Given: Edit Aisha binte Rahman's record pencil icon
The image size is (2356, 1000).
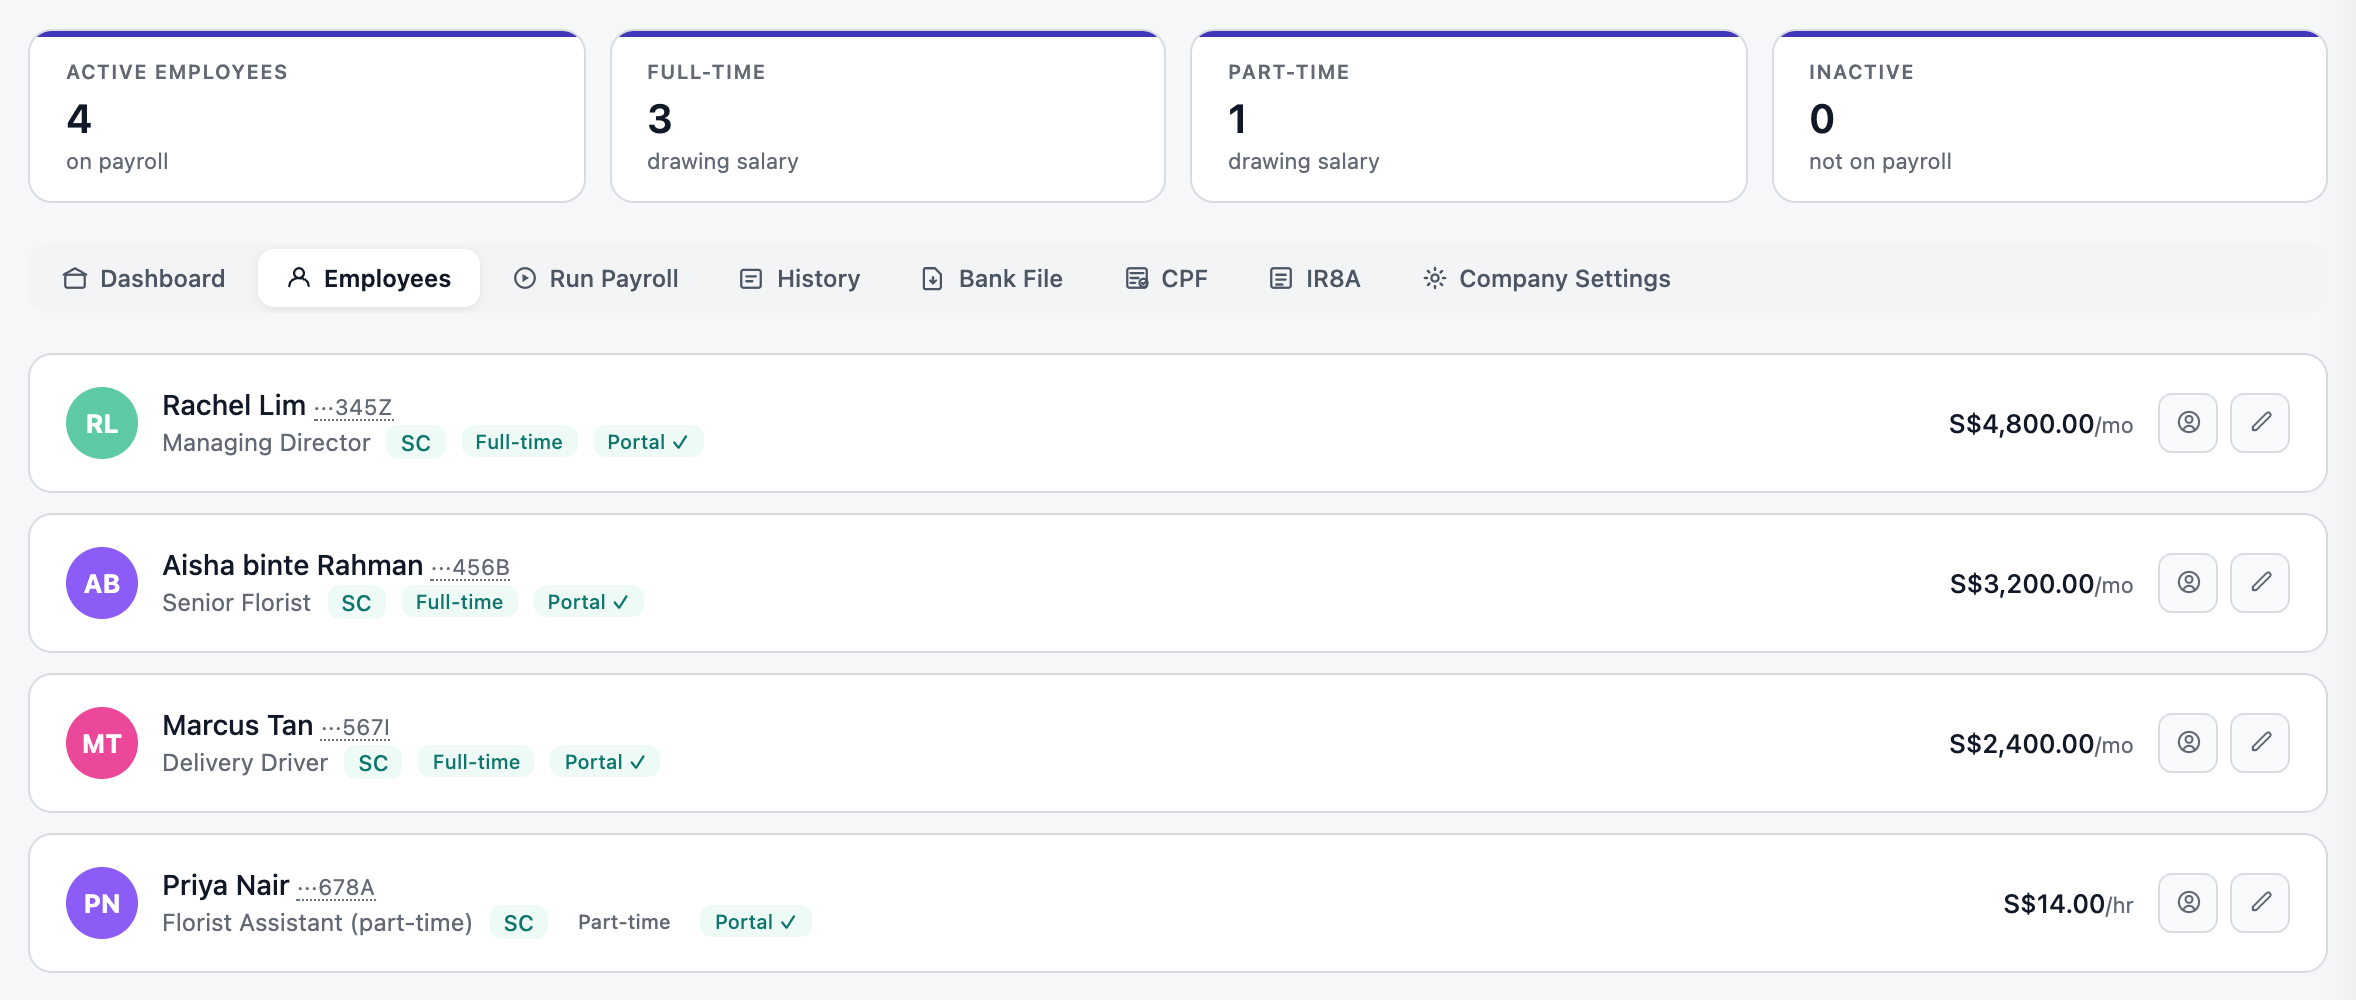Looking at the screenshot, I should tap(2260, 583).
